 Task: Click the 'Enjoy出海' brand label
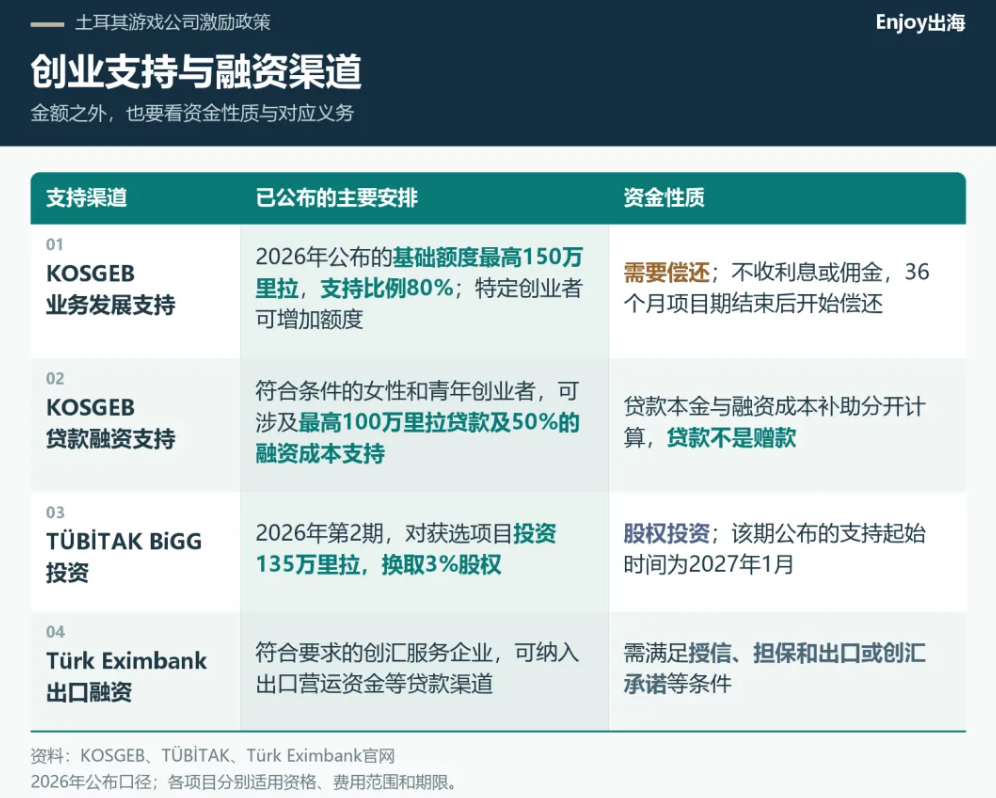pos(920,23)
